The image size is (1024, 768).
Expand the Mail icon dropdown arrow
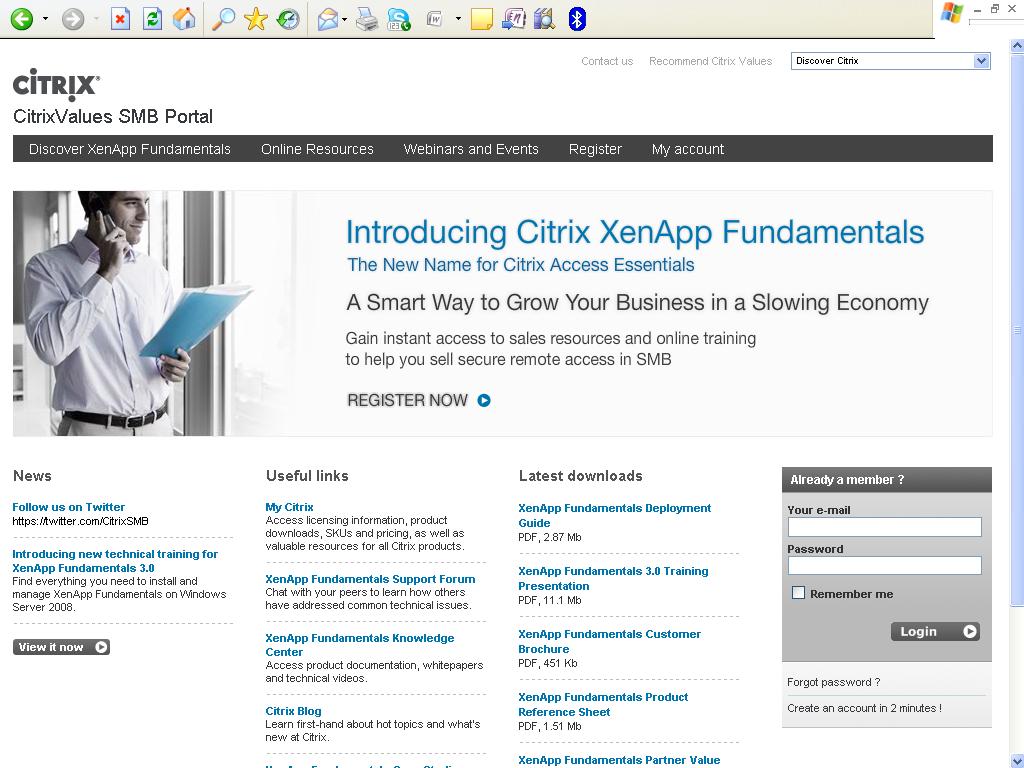click(344, 19)
